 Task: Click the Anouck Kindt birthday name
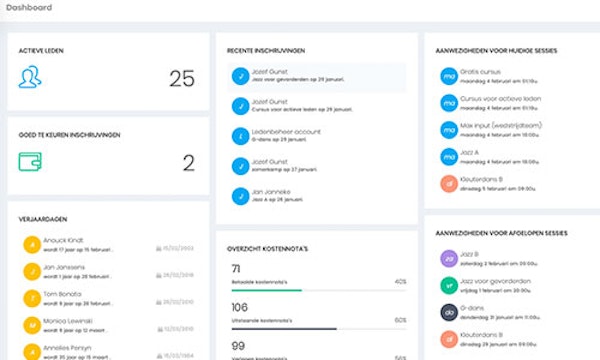click(x=63, y=240)
